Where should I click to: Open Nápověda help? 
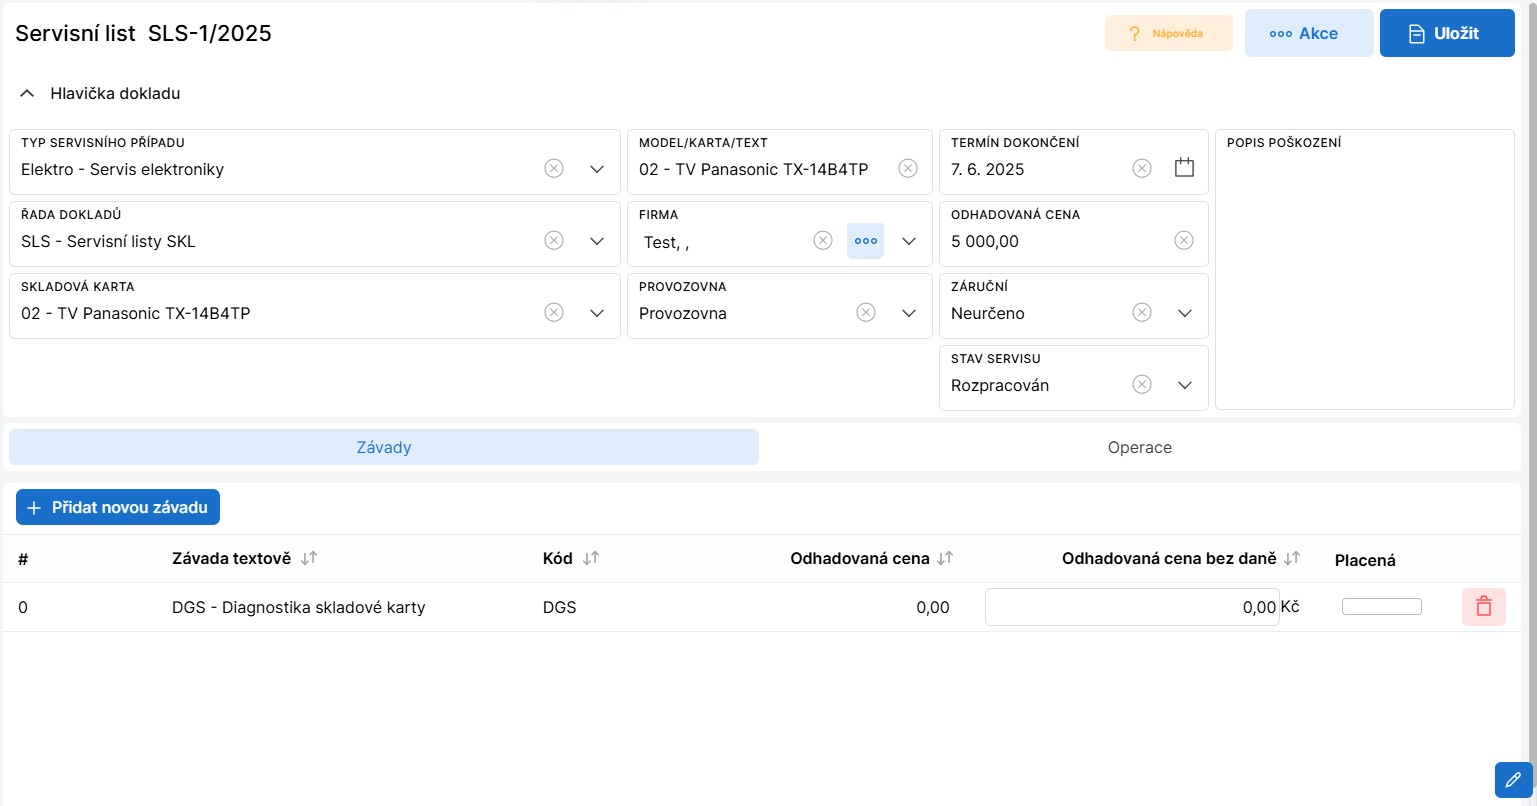[x=1169, y=33]
